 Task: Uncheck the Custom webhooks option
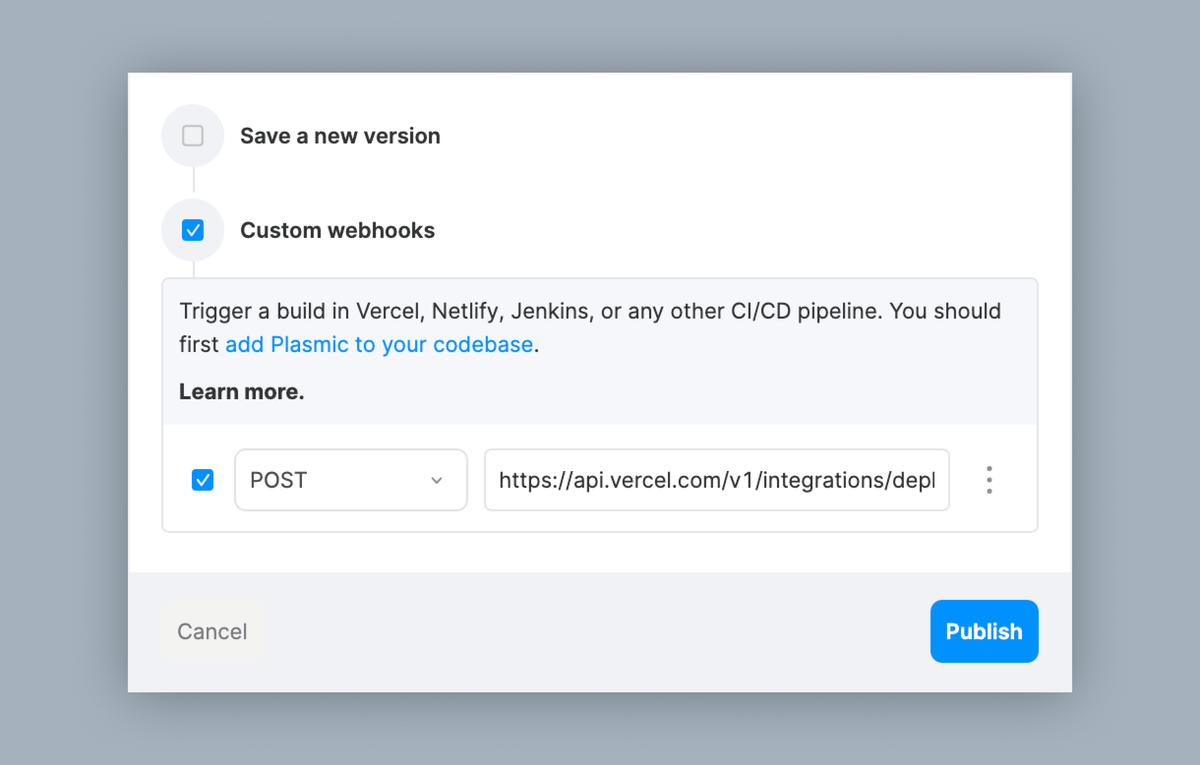tap(192, 230)
